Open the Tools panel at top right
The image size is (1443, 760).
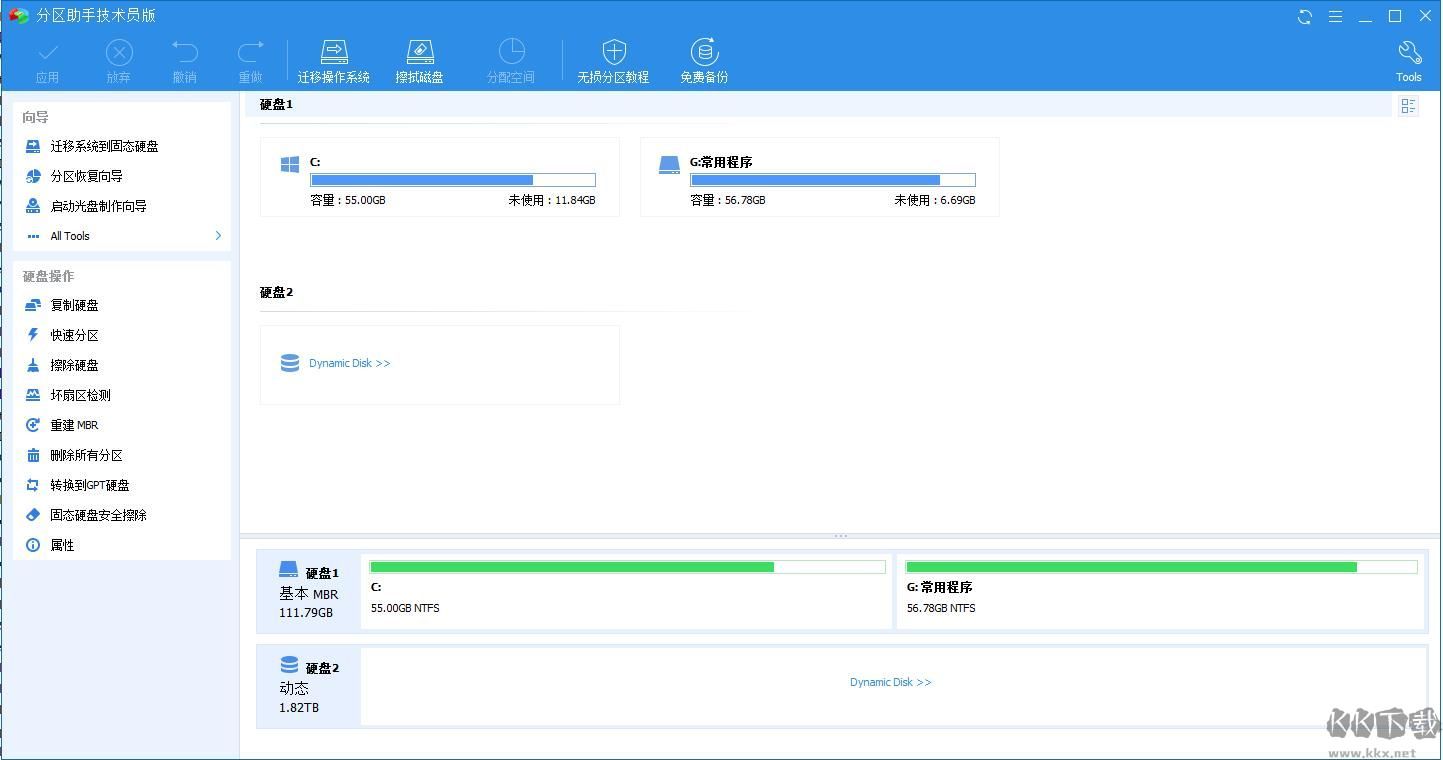point(1408,58)
